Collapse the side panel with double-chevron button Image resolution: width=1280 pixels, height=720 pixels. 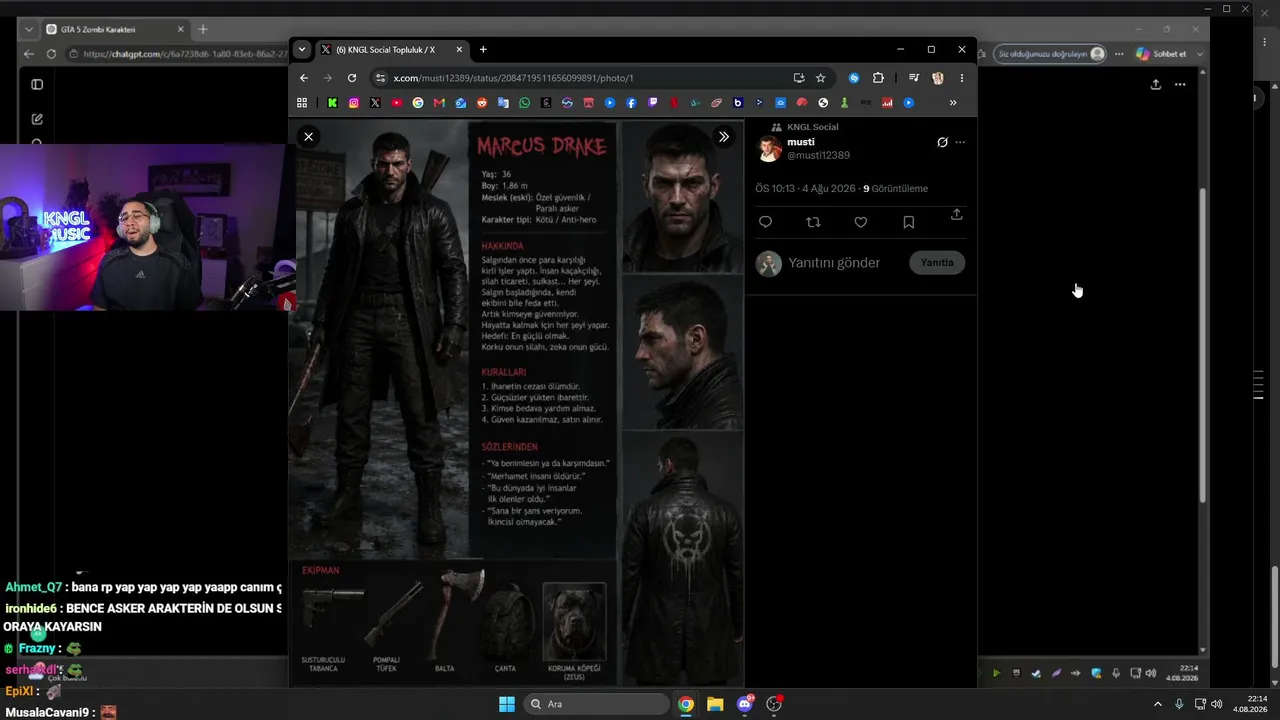(x=724, y=137)
